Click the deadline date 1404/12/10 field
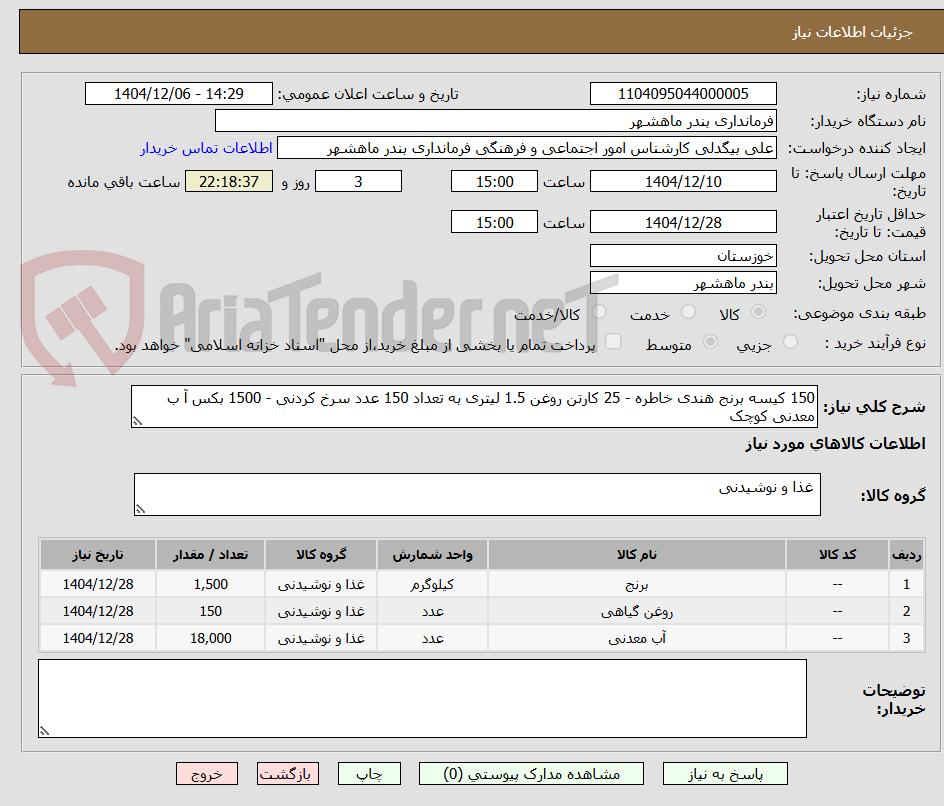 [x=683, y=181]
